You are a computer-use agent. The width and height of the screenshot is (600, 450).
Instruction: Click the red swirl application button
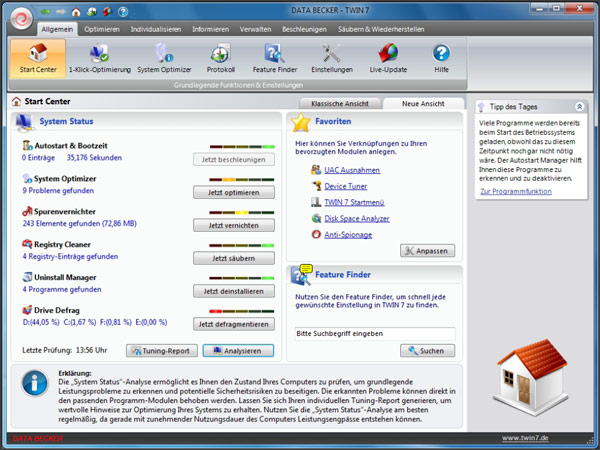(x=22, y=18)
